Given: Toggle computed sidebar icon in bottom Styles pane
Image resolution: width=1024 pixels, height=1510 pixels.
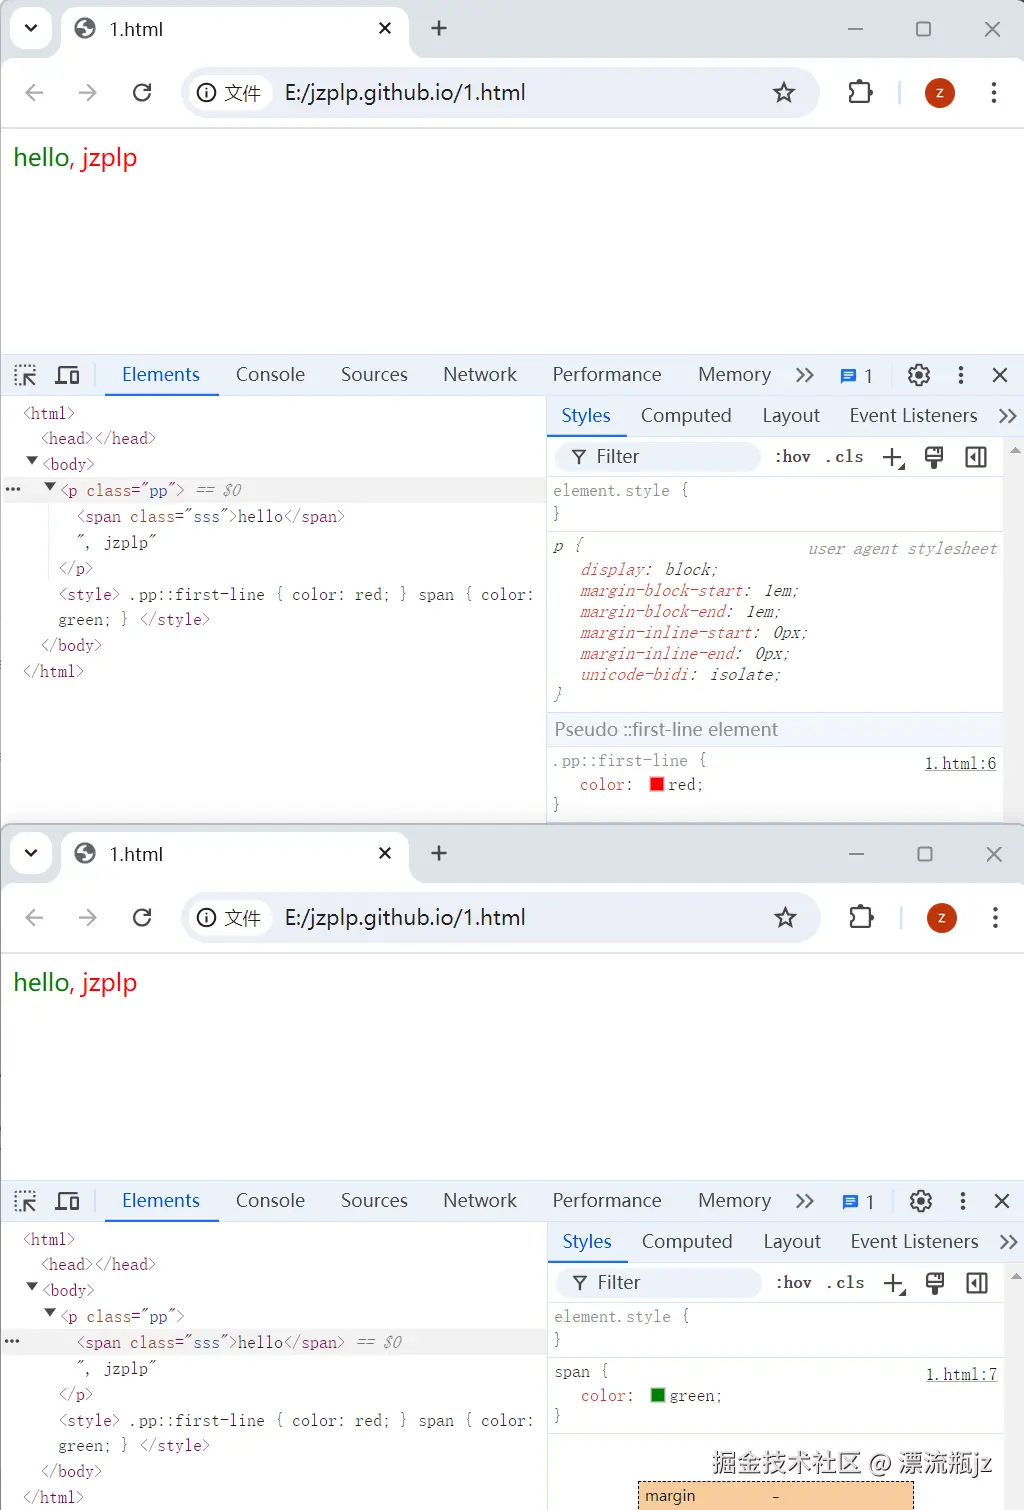Looking at the screenshot, I should pyautogui.click(x=977, y=1283).
